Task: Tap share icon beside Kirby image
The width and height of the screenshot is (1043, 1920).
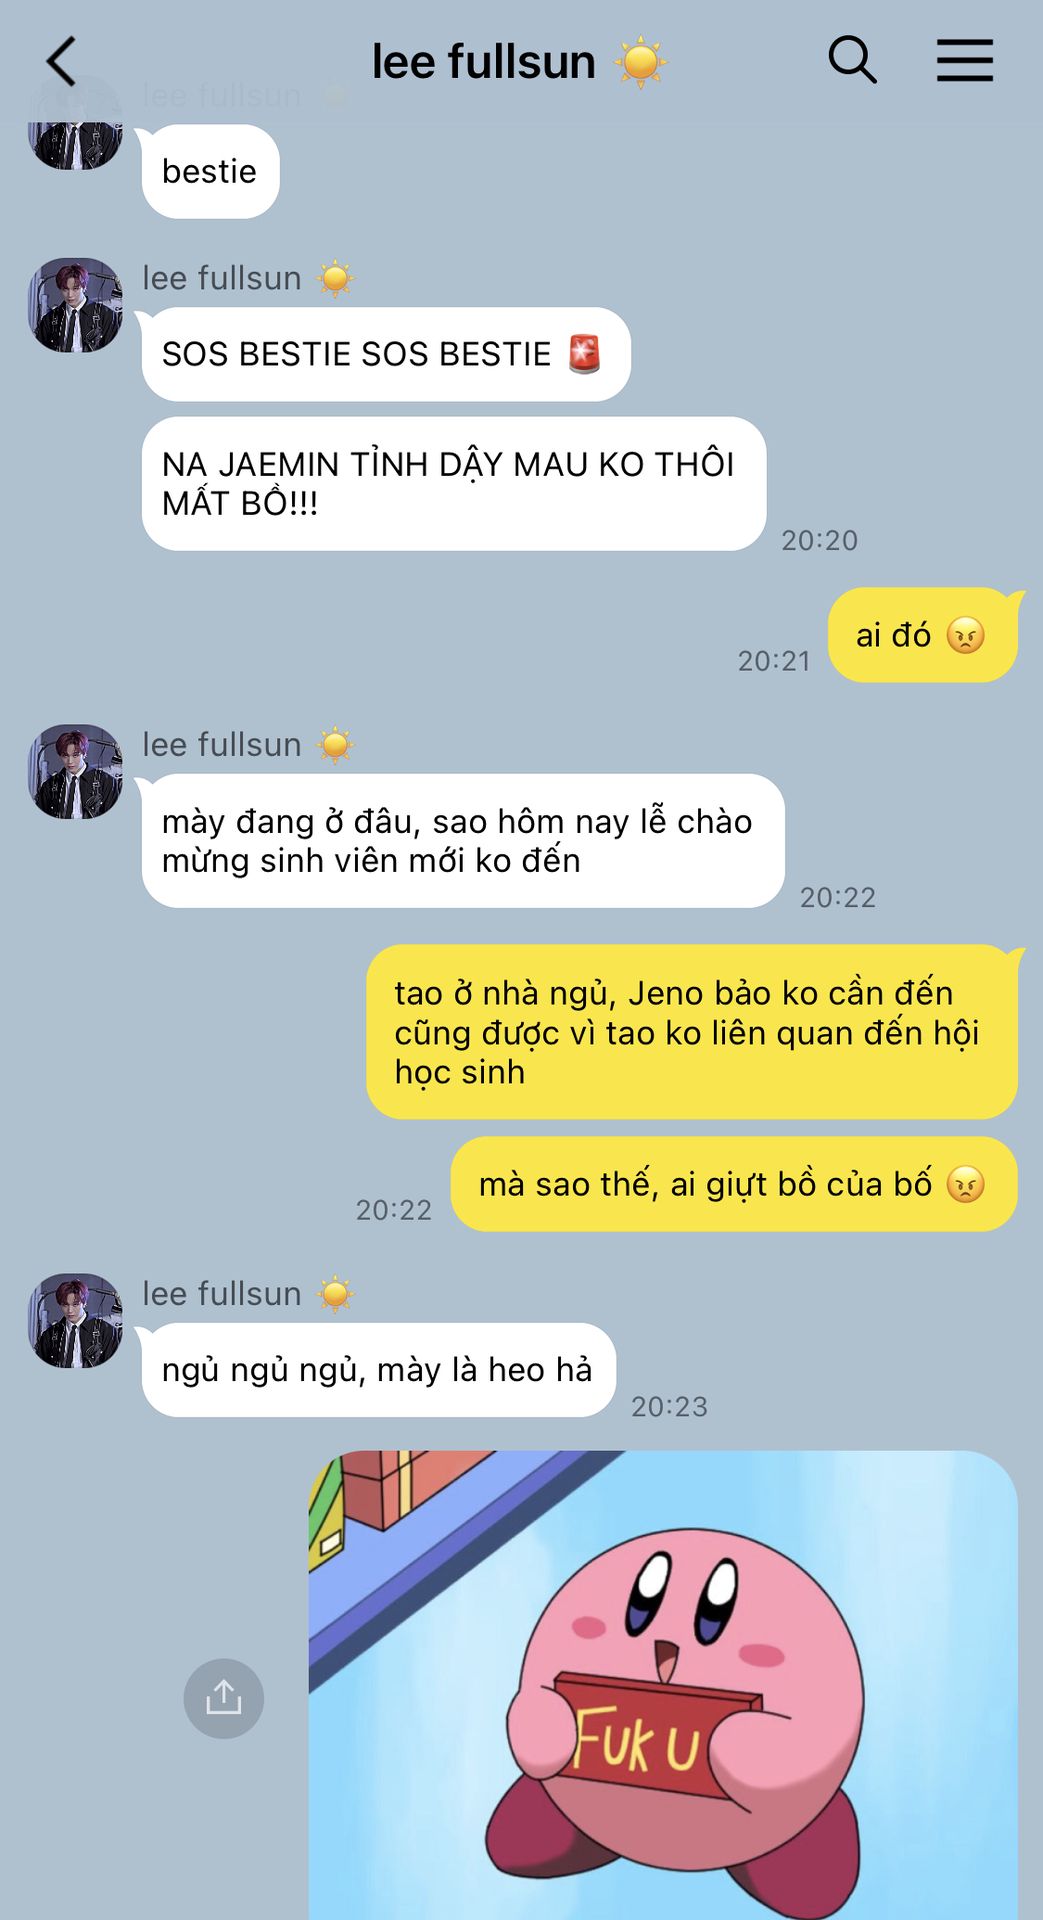Action: tap(224, 1698)
